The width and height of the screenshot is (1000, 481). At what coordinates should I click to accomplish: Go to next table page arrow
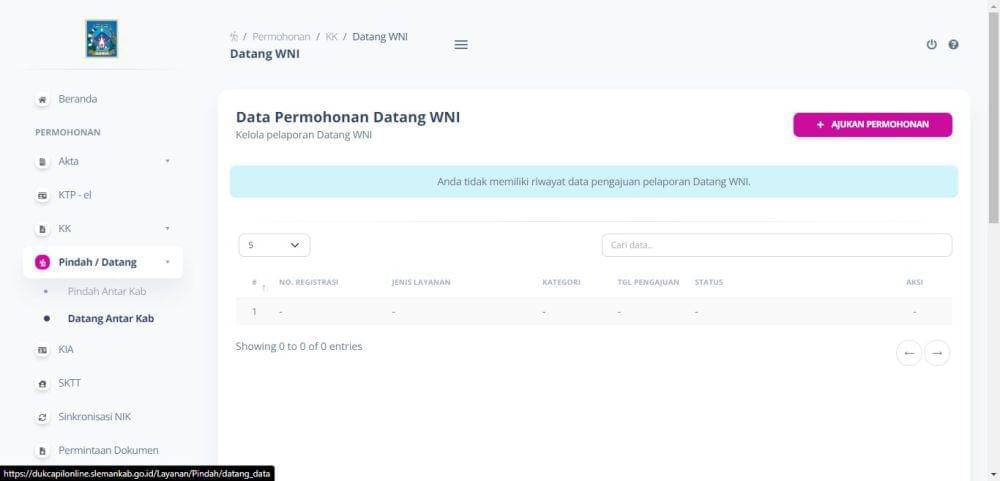point(937,353)
